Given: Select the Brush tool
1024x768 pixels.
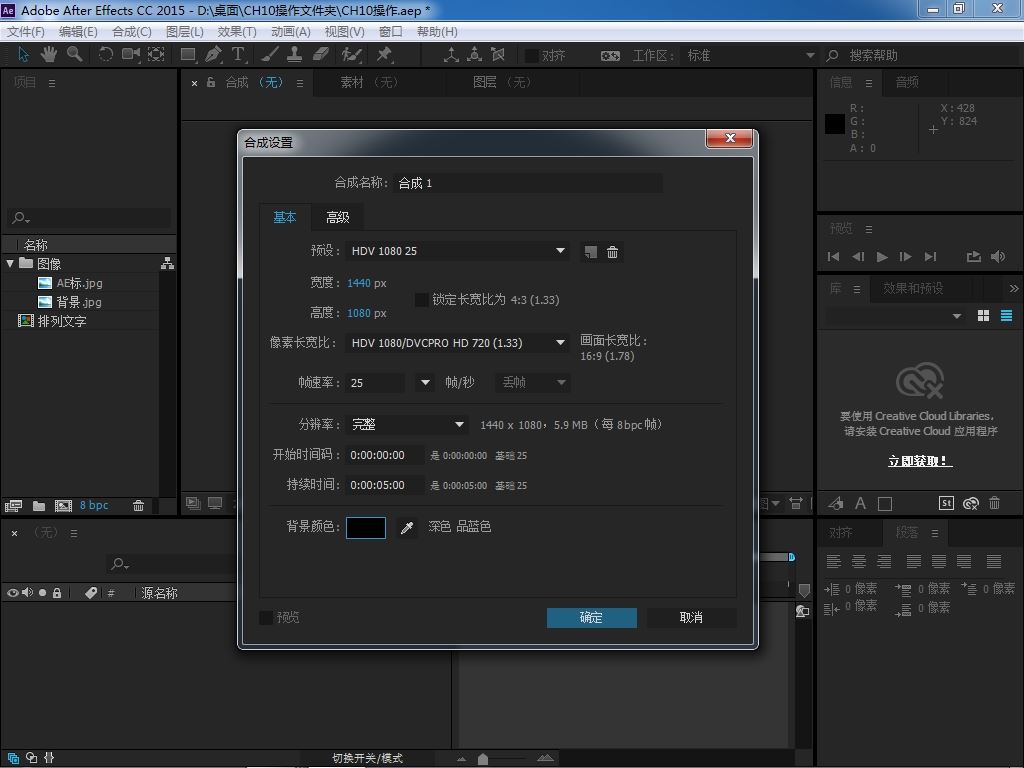Looking at the screenshot, I should coord(269,55).
